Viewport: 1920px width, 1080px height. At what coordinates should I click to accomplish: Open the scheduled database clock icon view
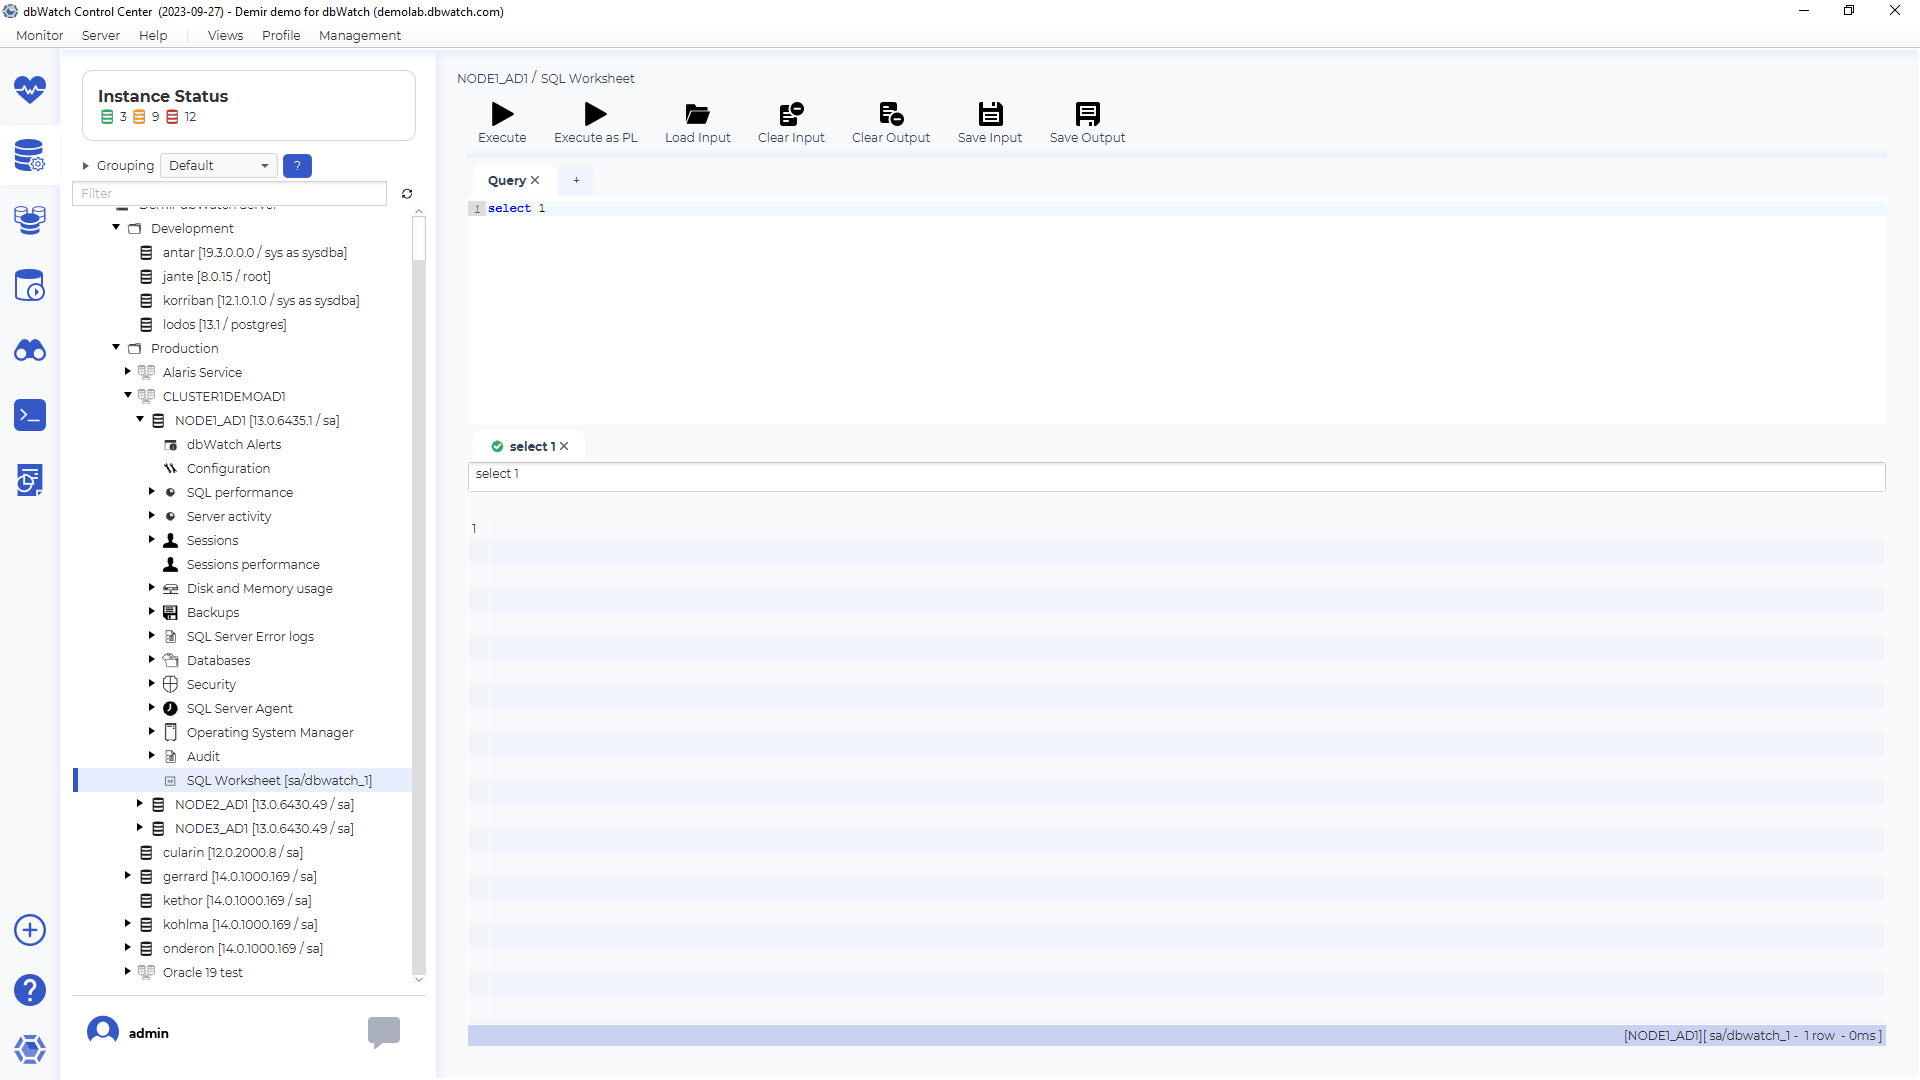[30, 285]
